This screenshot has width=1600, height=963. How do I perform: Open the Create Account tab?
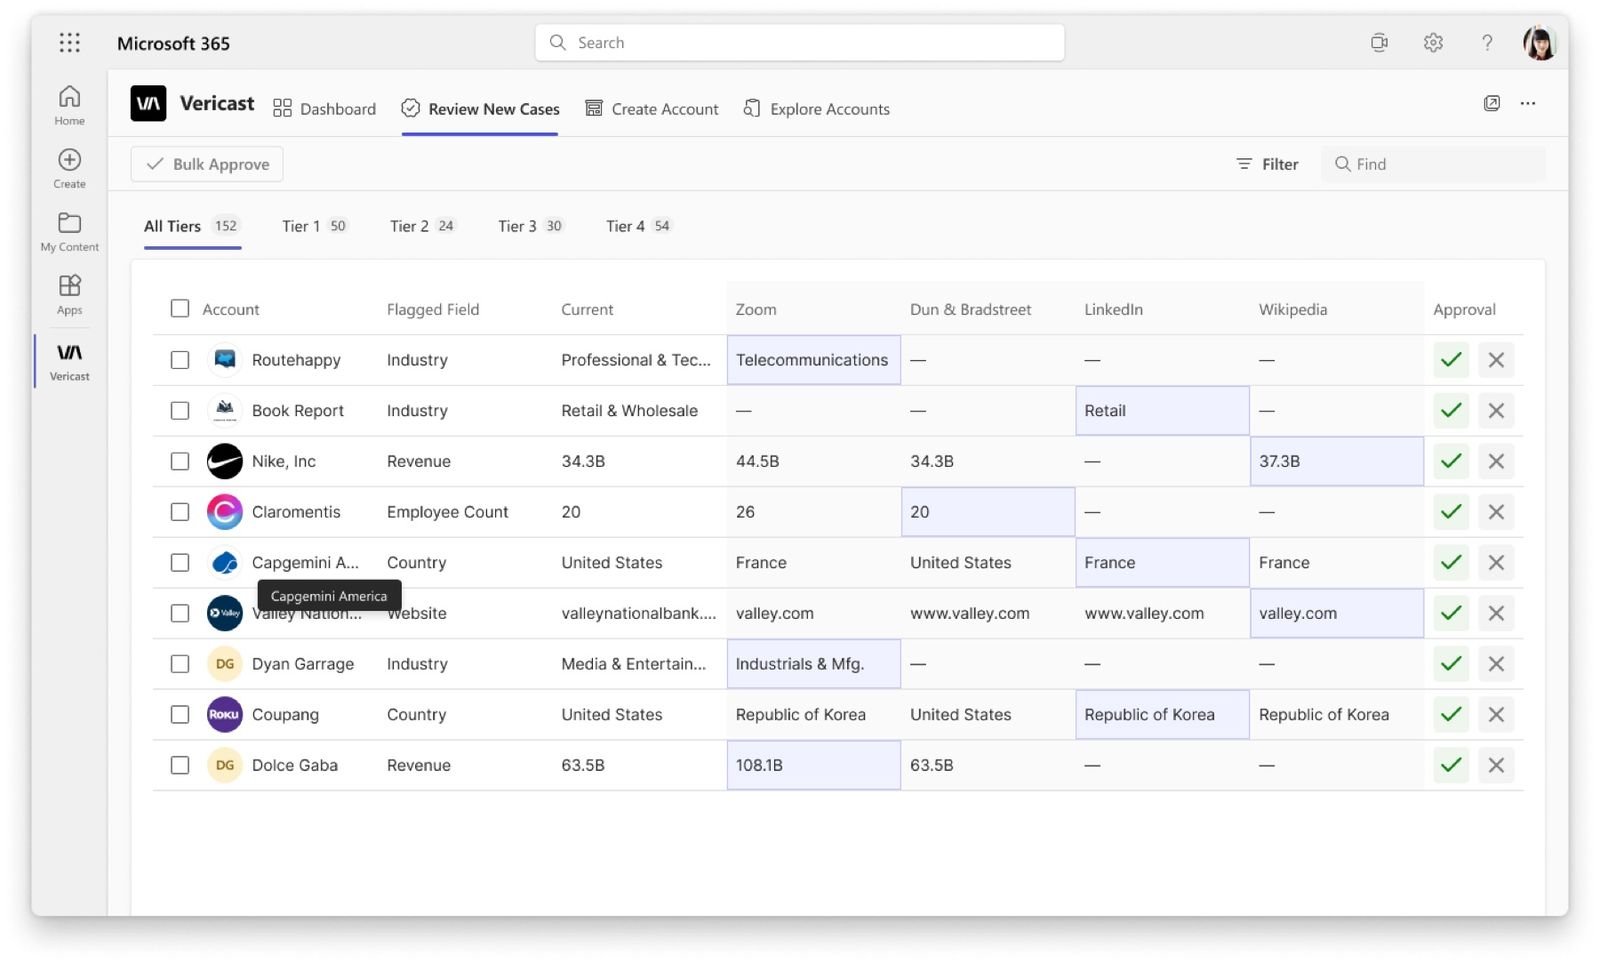pos(652,108)
